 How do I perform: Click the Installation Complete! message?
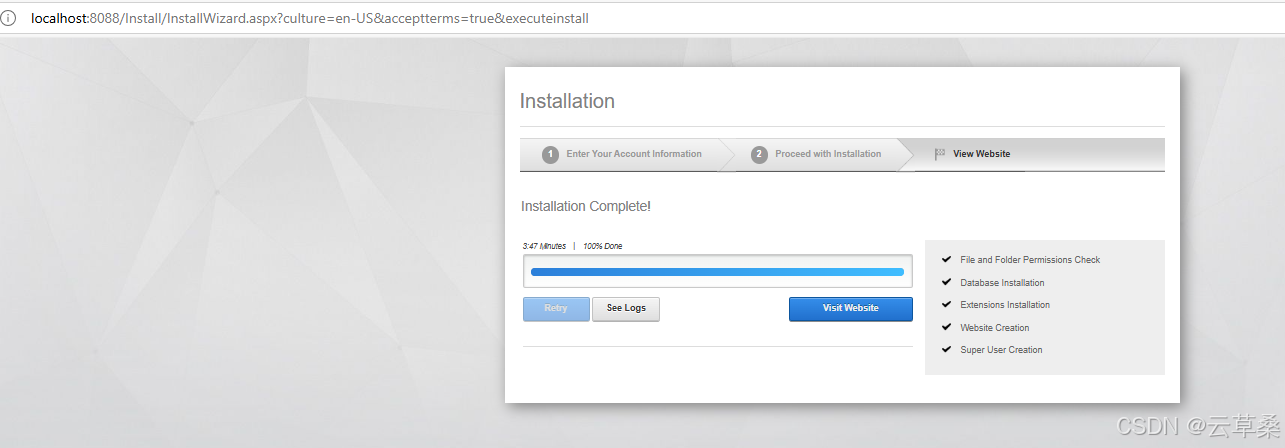click(586, 206)
